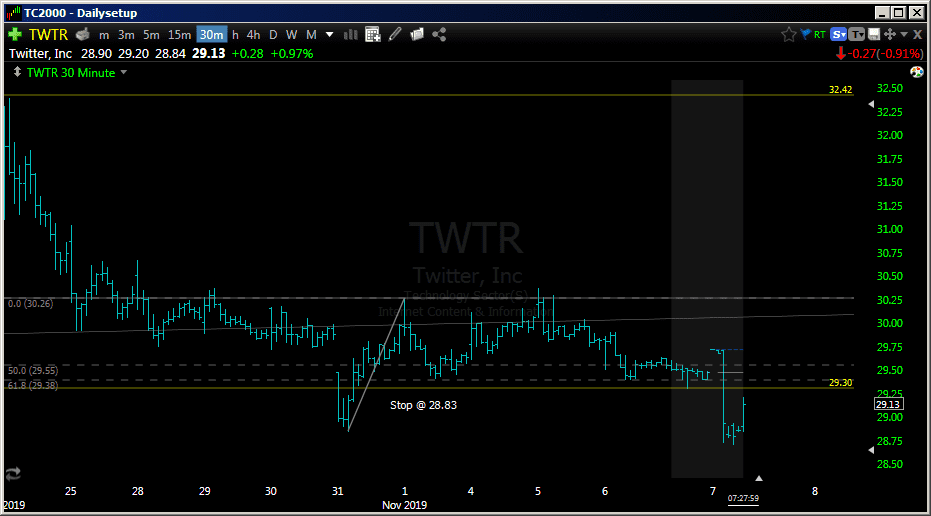
Task: Click the +0.97% percent change text
Action: 292,53
